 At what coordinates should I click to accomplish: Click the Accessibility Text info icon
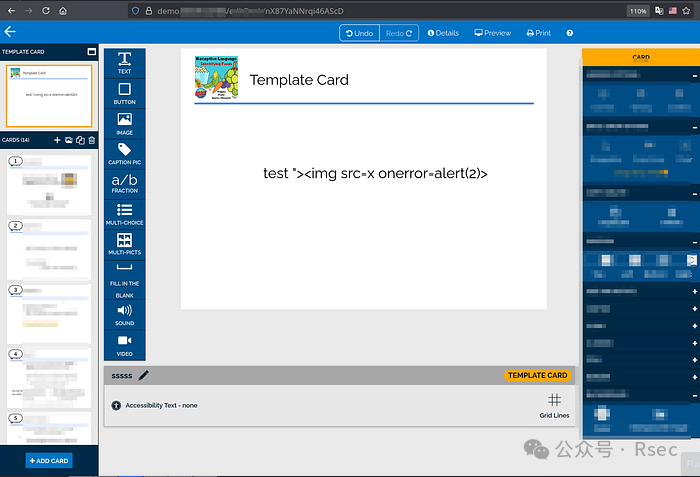tap(116, 406)
